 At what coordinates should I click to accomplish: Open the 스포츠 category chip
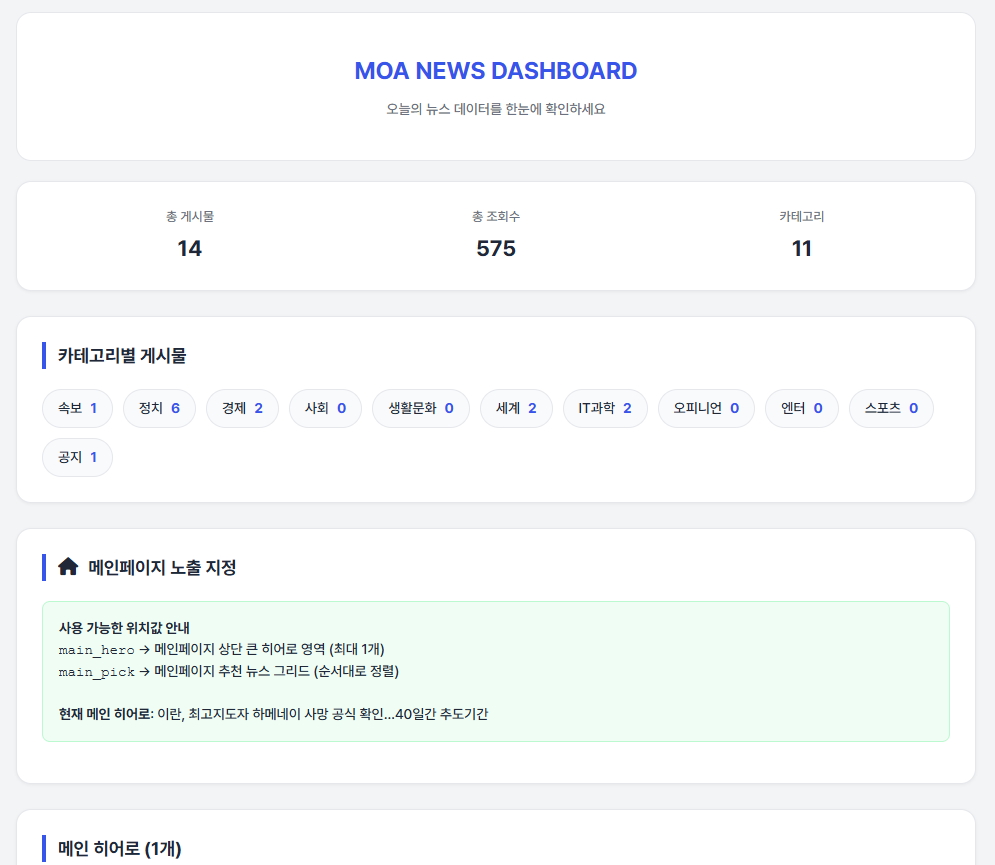click(891, 408)
